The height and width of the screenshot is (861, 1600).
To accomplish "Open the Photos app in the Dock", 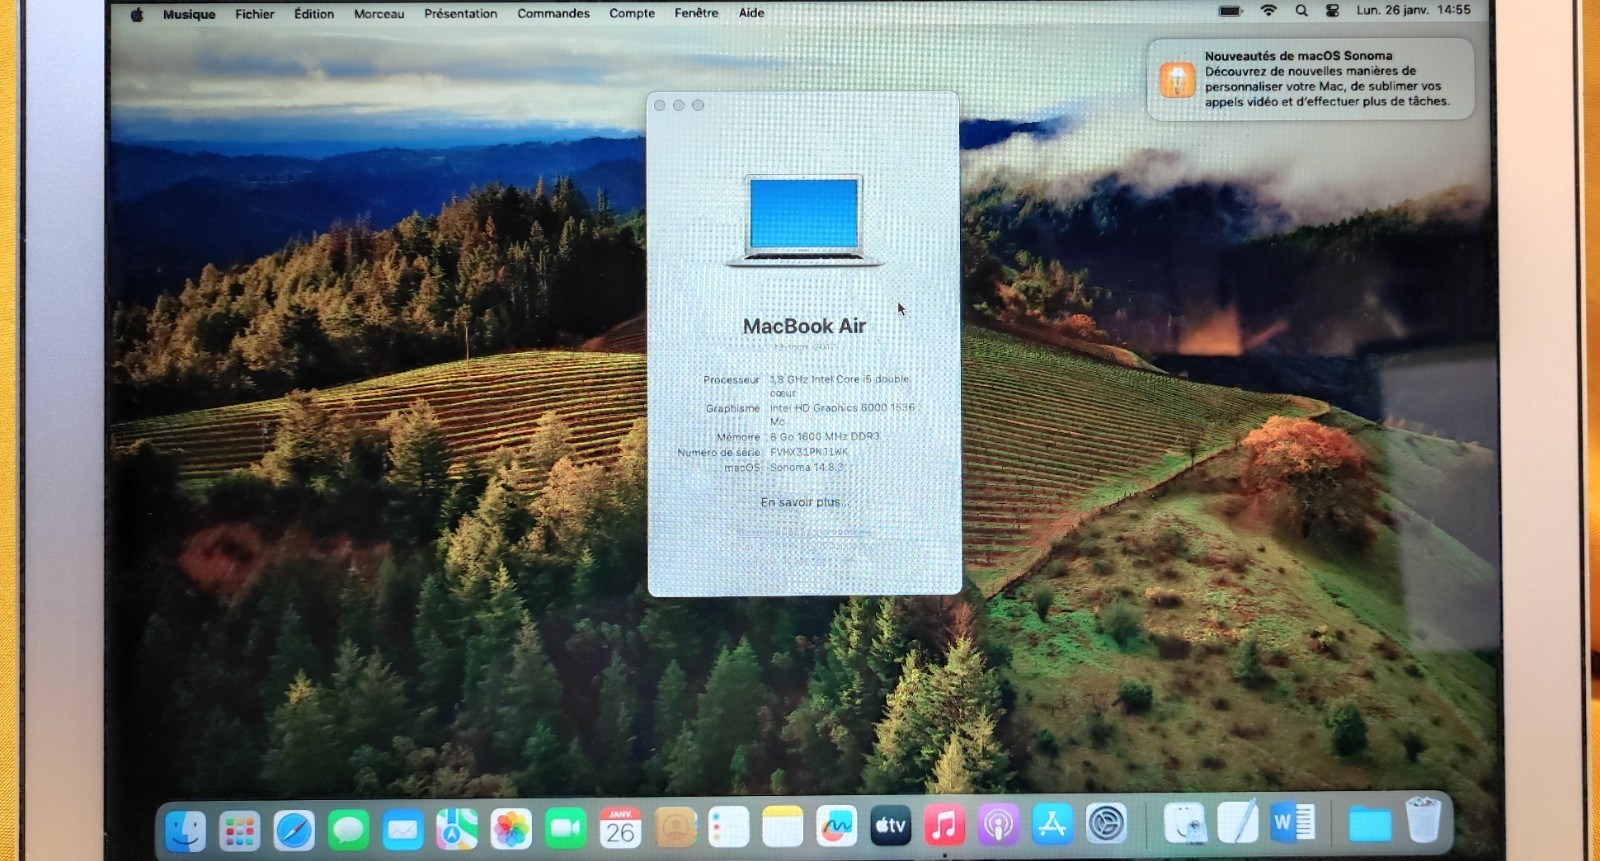I will [511, 829].
